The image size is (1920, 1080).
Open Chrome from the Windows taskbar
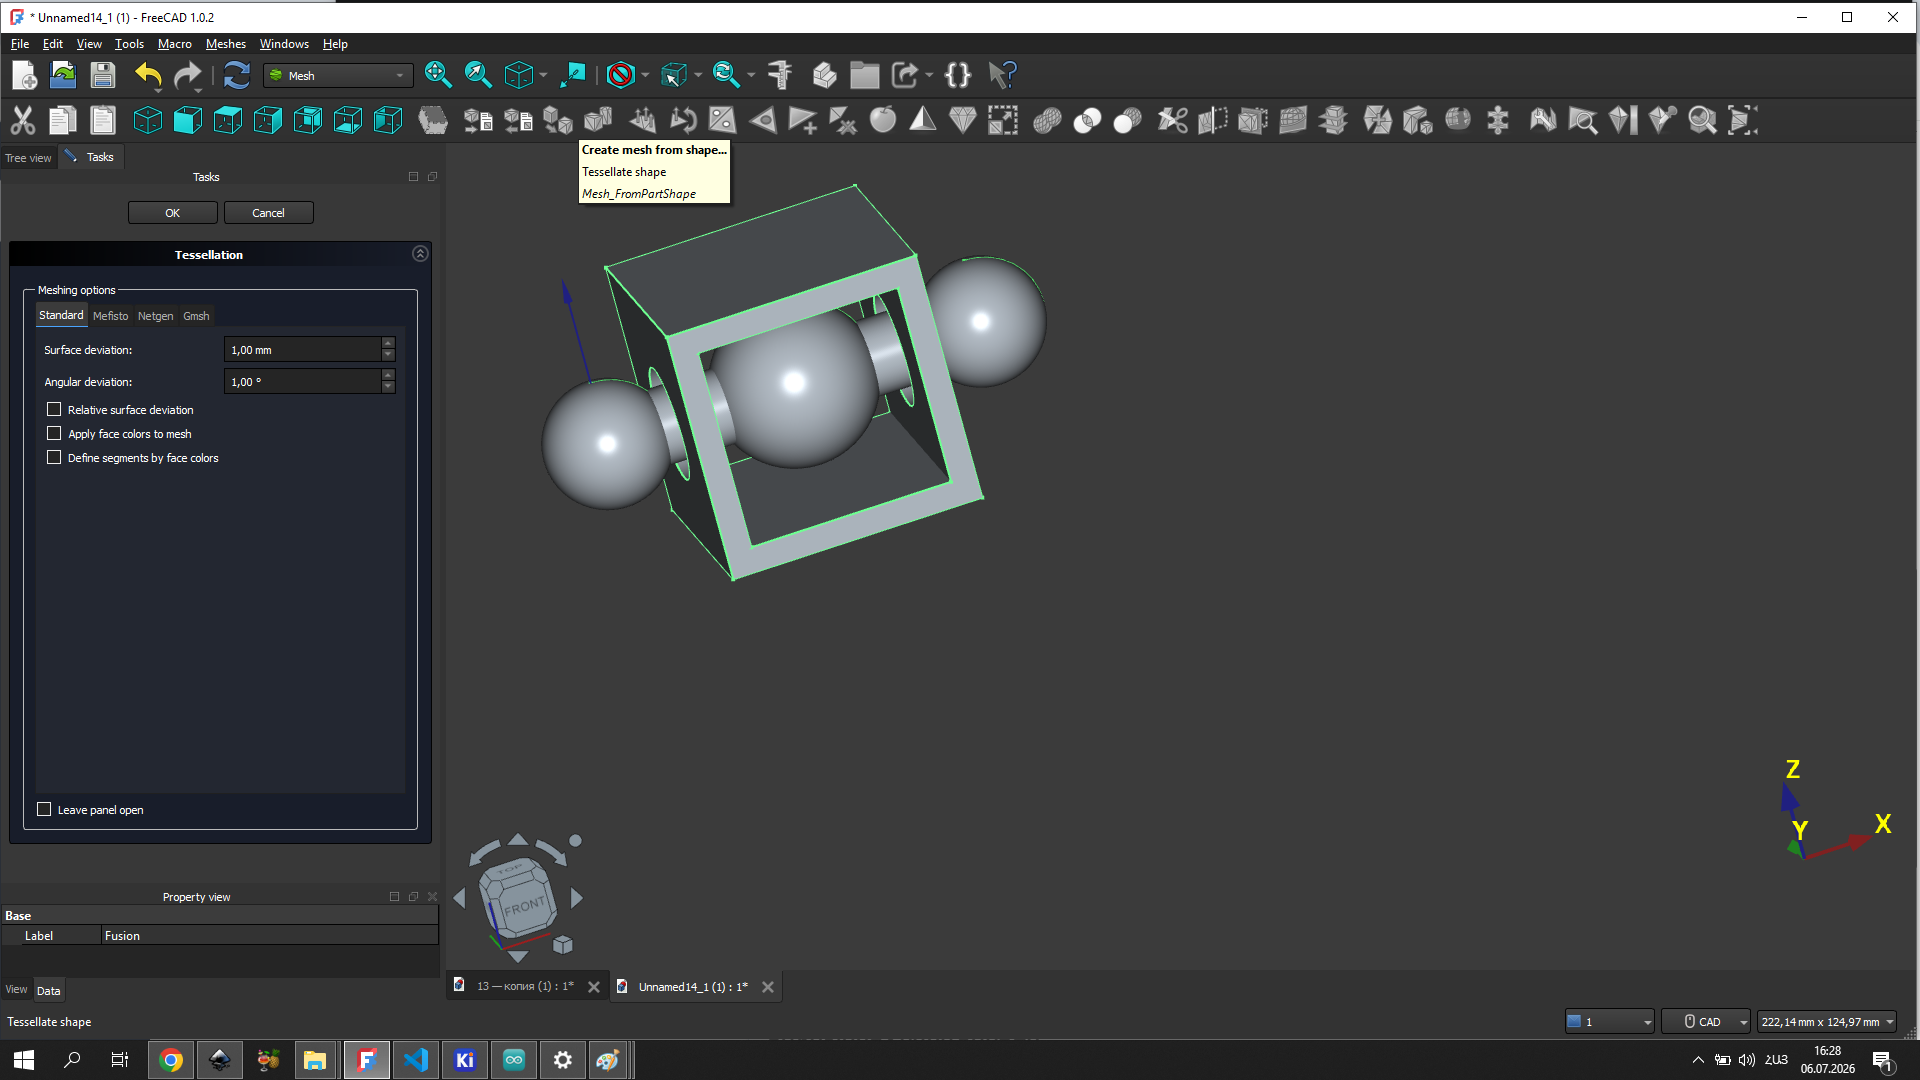tap(171, 1060)
